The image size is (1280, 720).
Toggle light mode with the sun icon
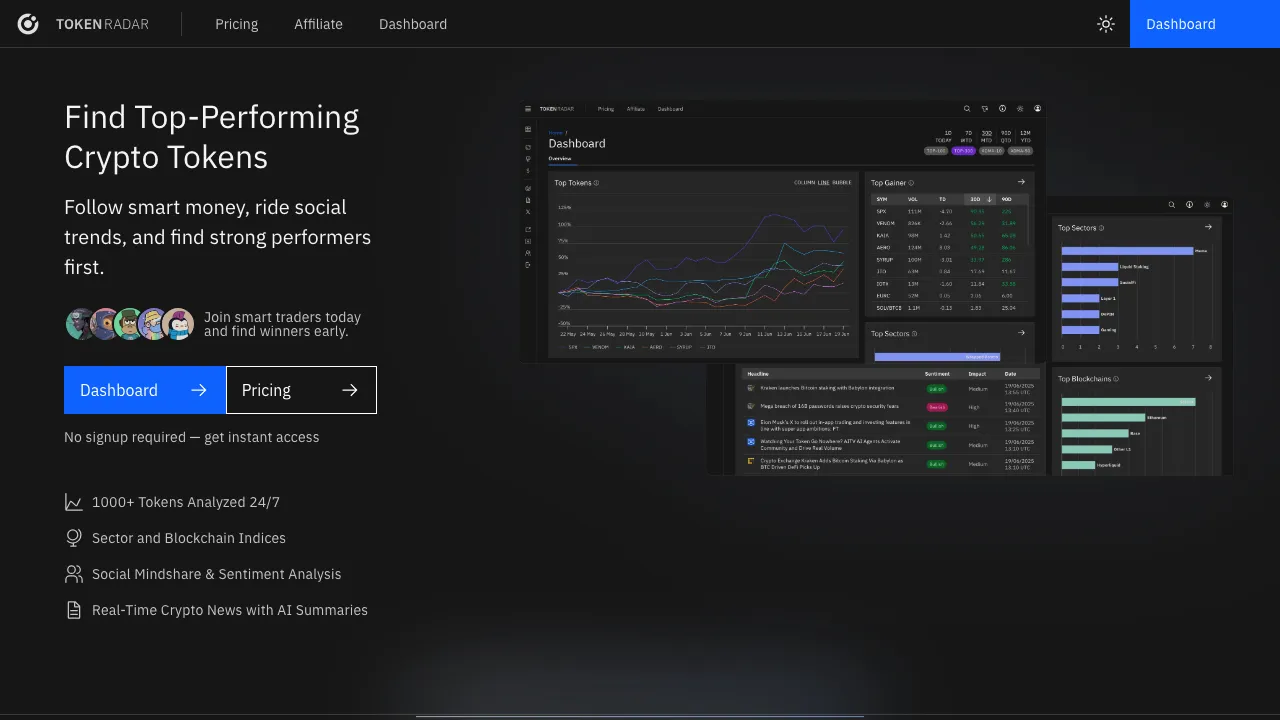pyautogui.click(x=1106, y=24)
